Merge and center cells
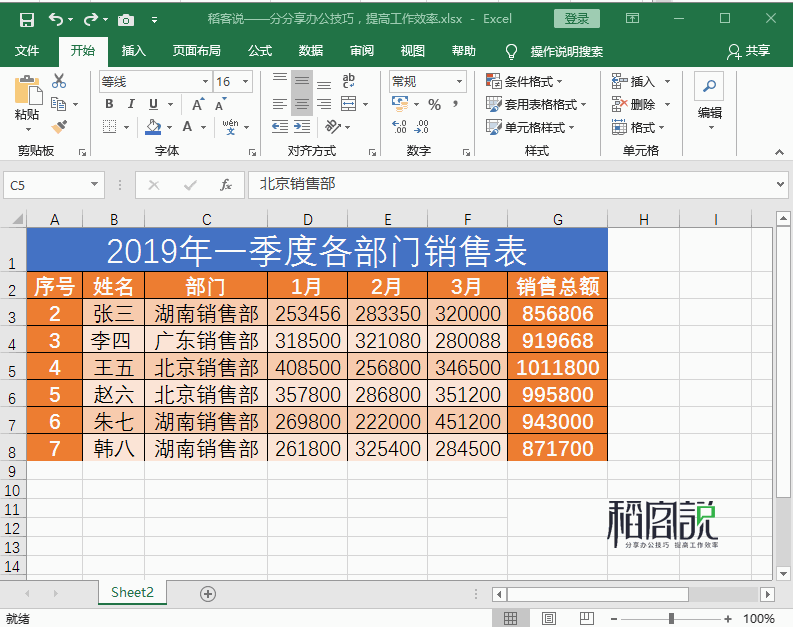The width and height of the screenshot is (793, 627). coord(348,104)
